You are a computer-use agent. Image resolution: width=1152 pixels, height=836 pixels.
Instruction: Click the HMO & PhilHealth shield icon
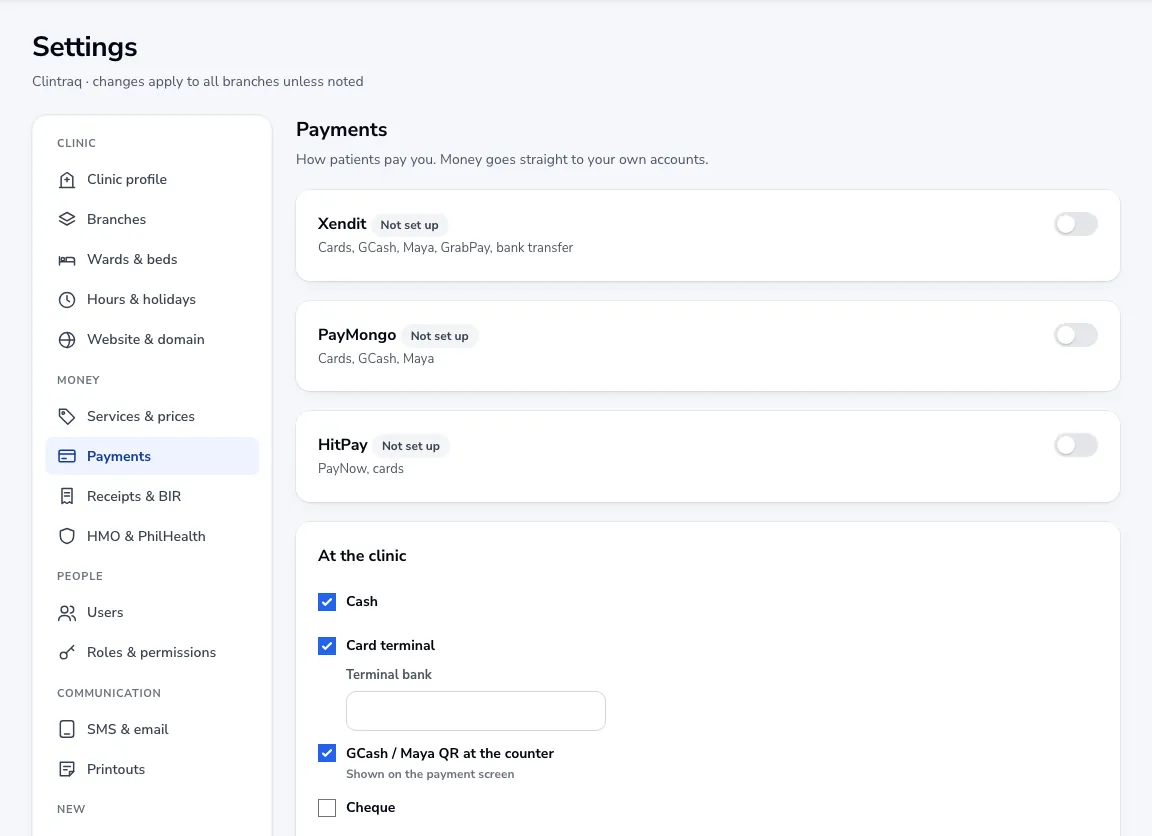coord(67,536)
